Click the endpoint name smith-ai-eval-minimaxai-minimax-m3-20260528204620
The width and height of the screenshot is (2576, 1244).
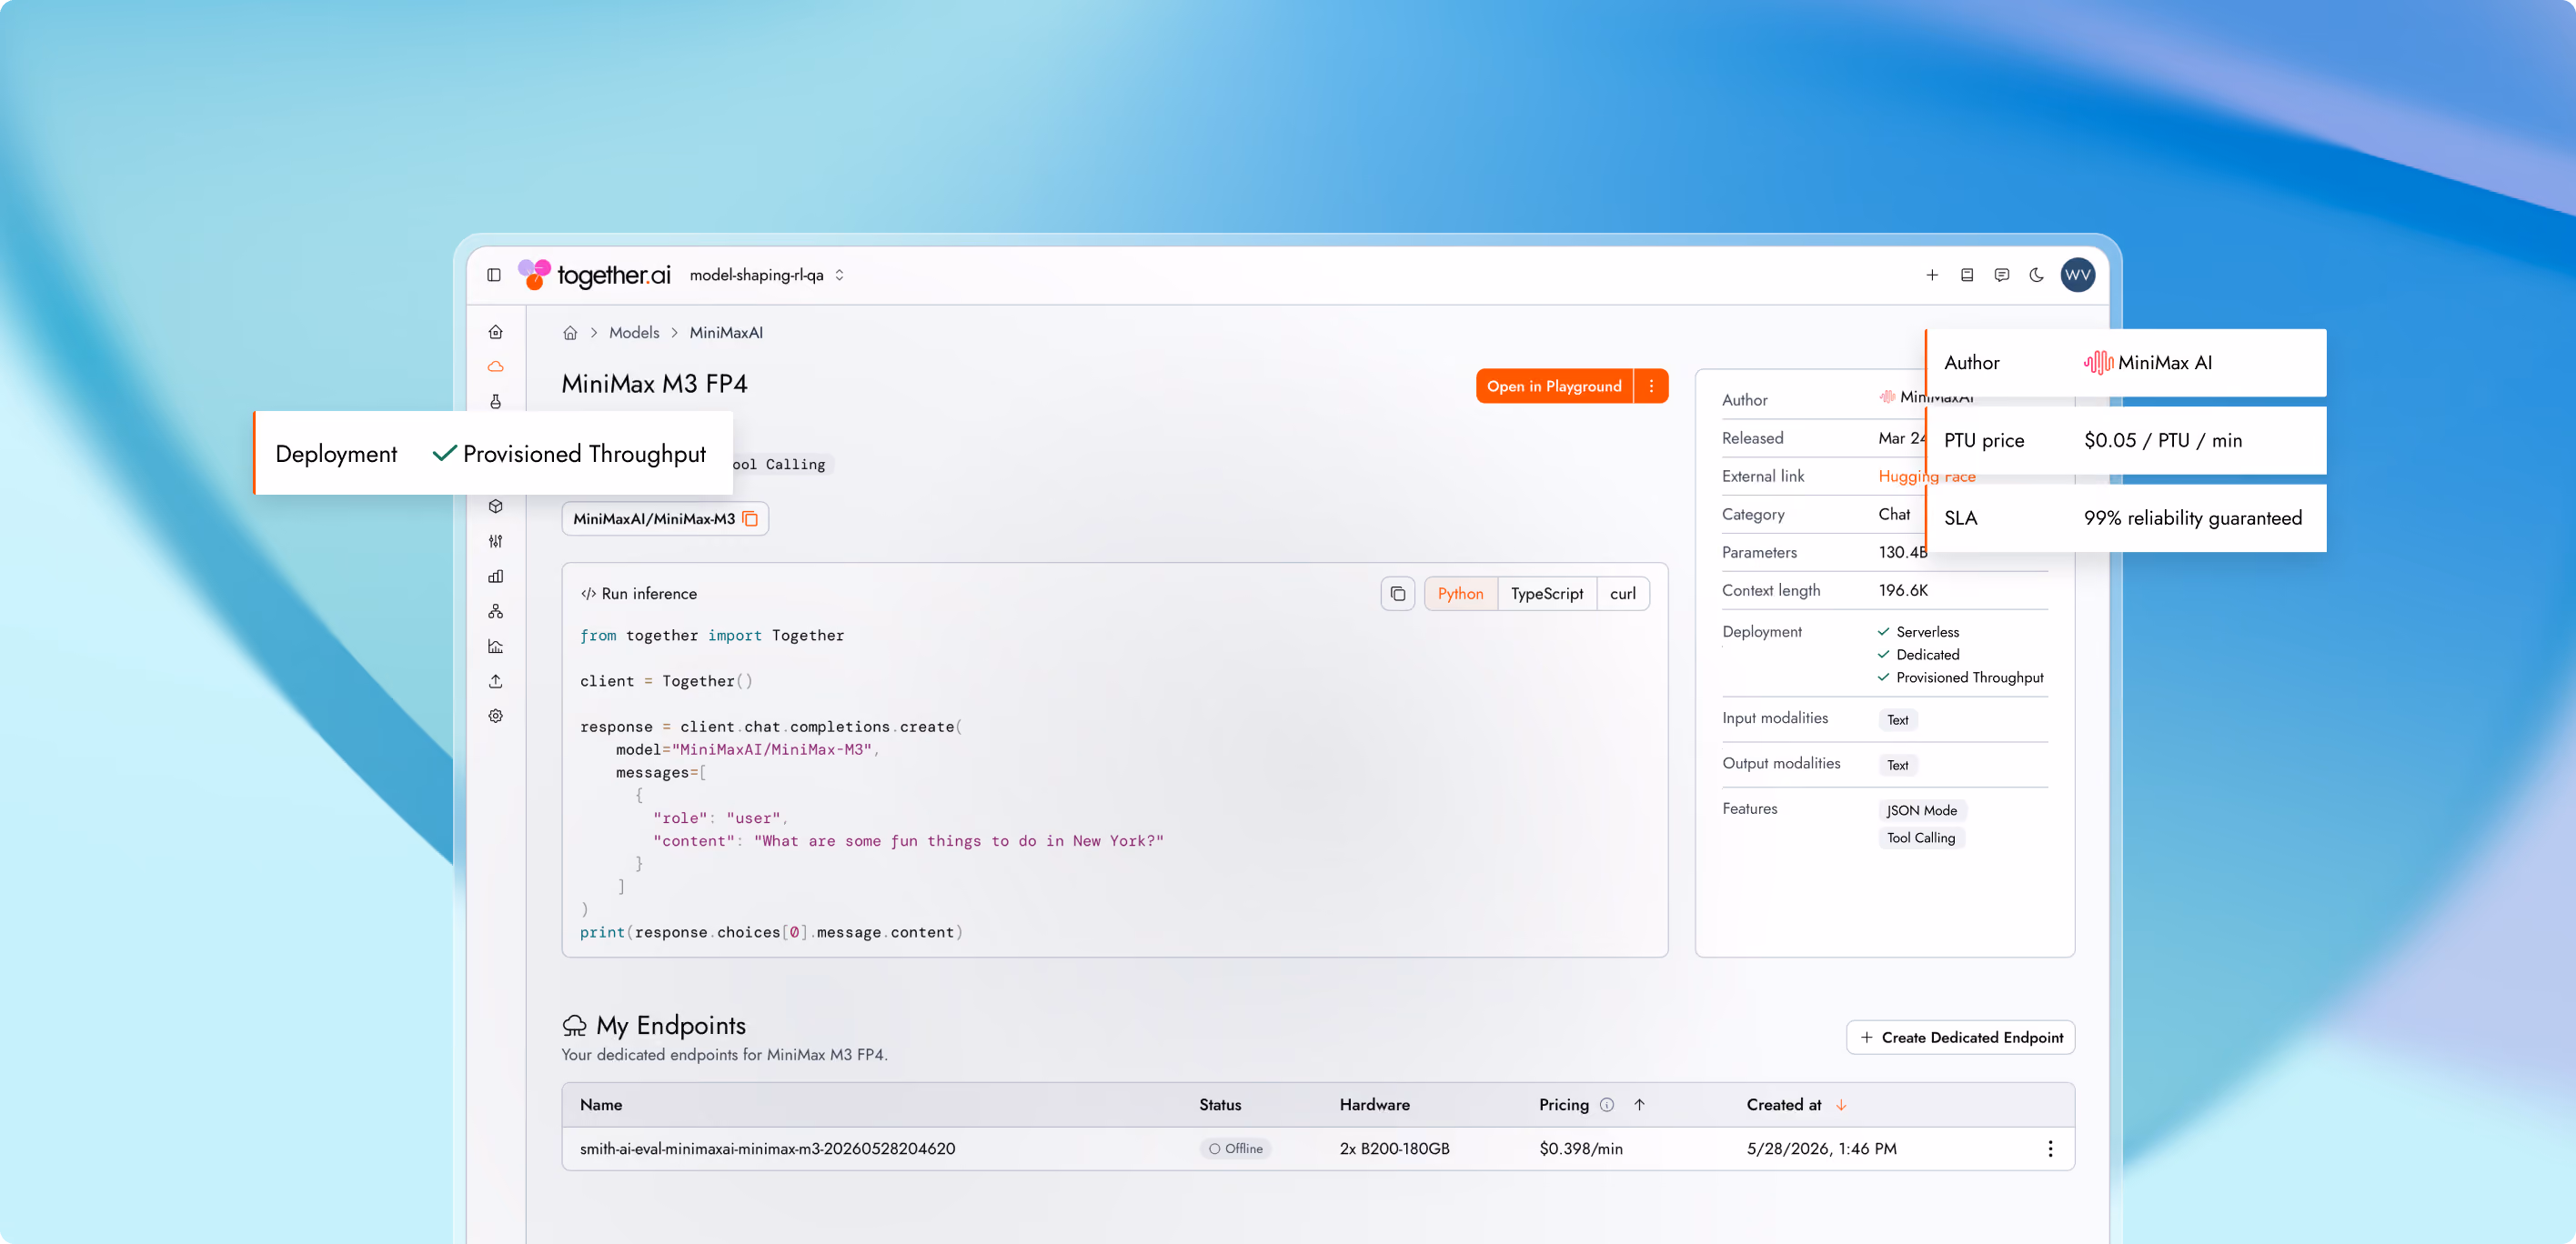point(767,1149)
